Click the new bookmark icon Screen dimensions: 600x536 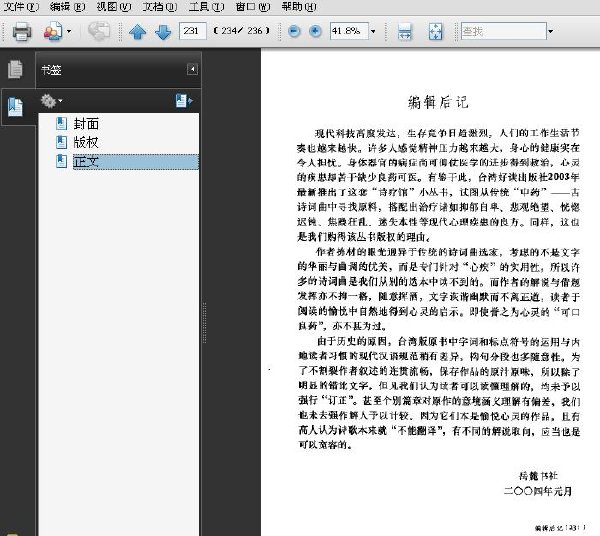click(184, 101)
